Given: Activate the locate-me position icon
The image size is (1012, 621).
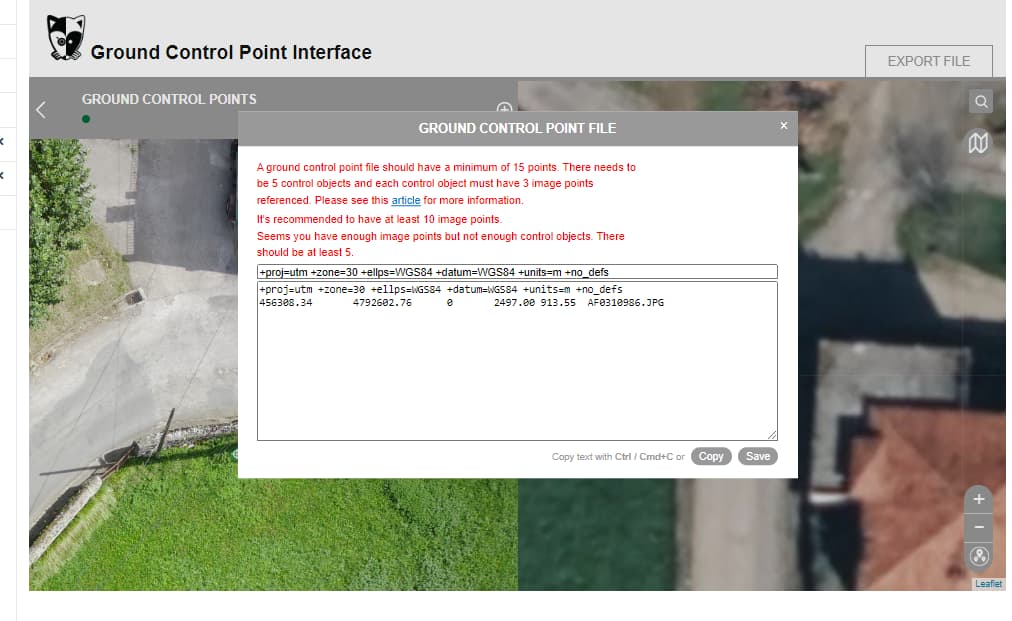Looking at the screenshot, I should pyautogui.click(x=978, y=556).
